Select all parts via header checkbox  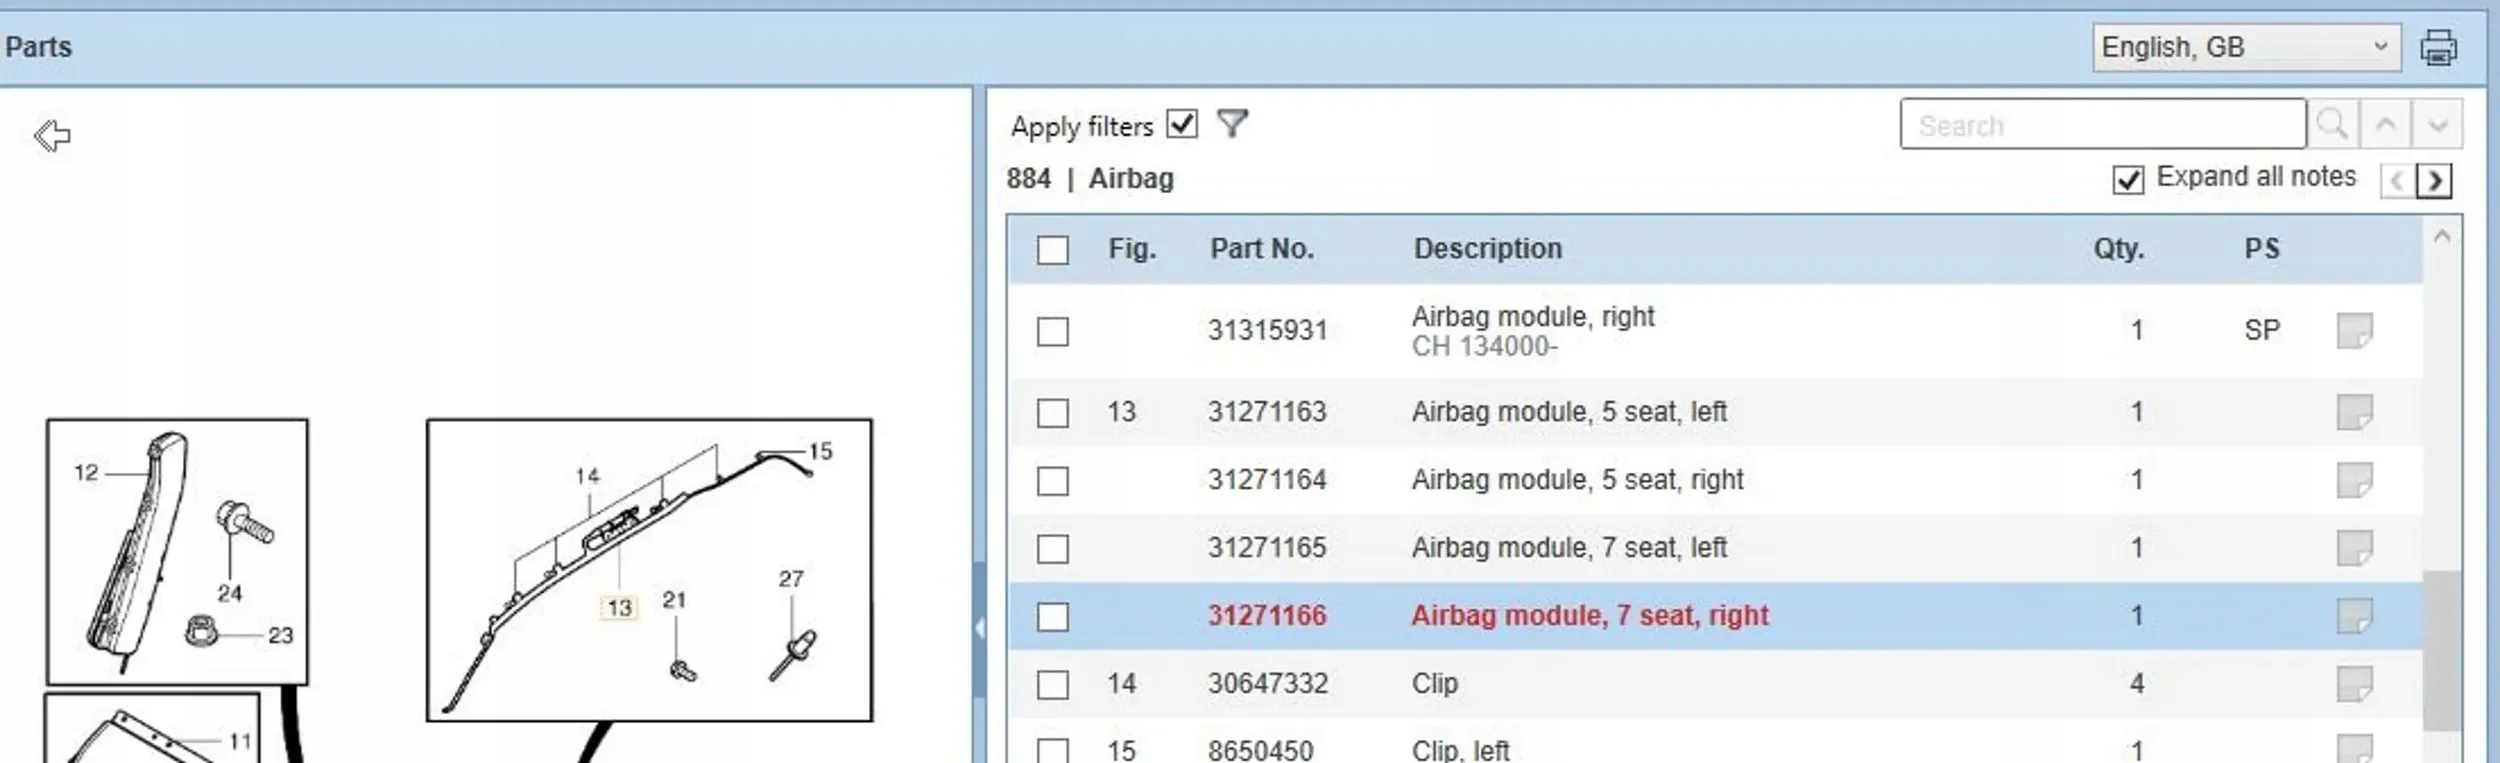pyautogui.click(x=1052, y=250)
